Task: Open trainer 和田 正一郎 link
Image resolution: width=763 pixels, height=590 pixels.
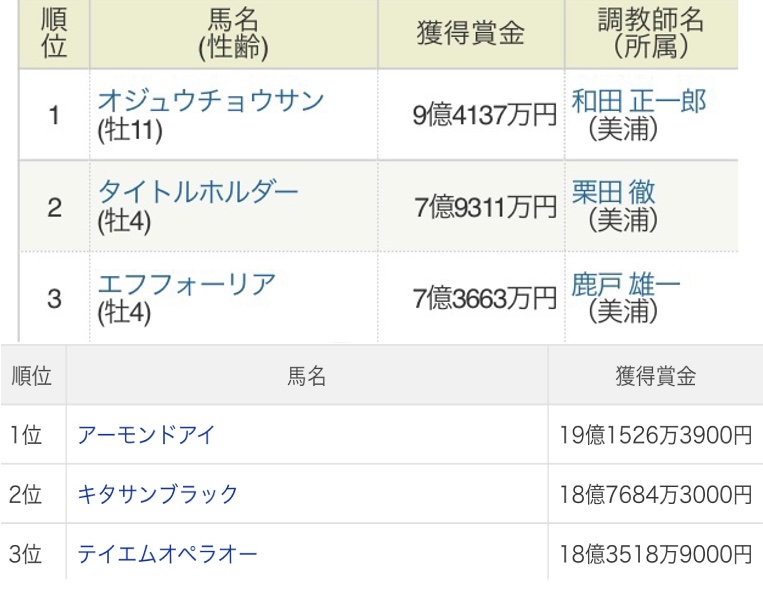Action: pos(638,101)
